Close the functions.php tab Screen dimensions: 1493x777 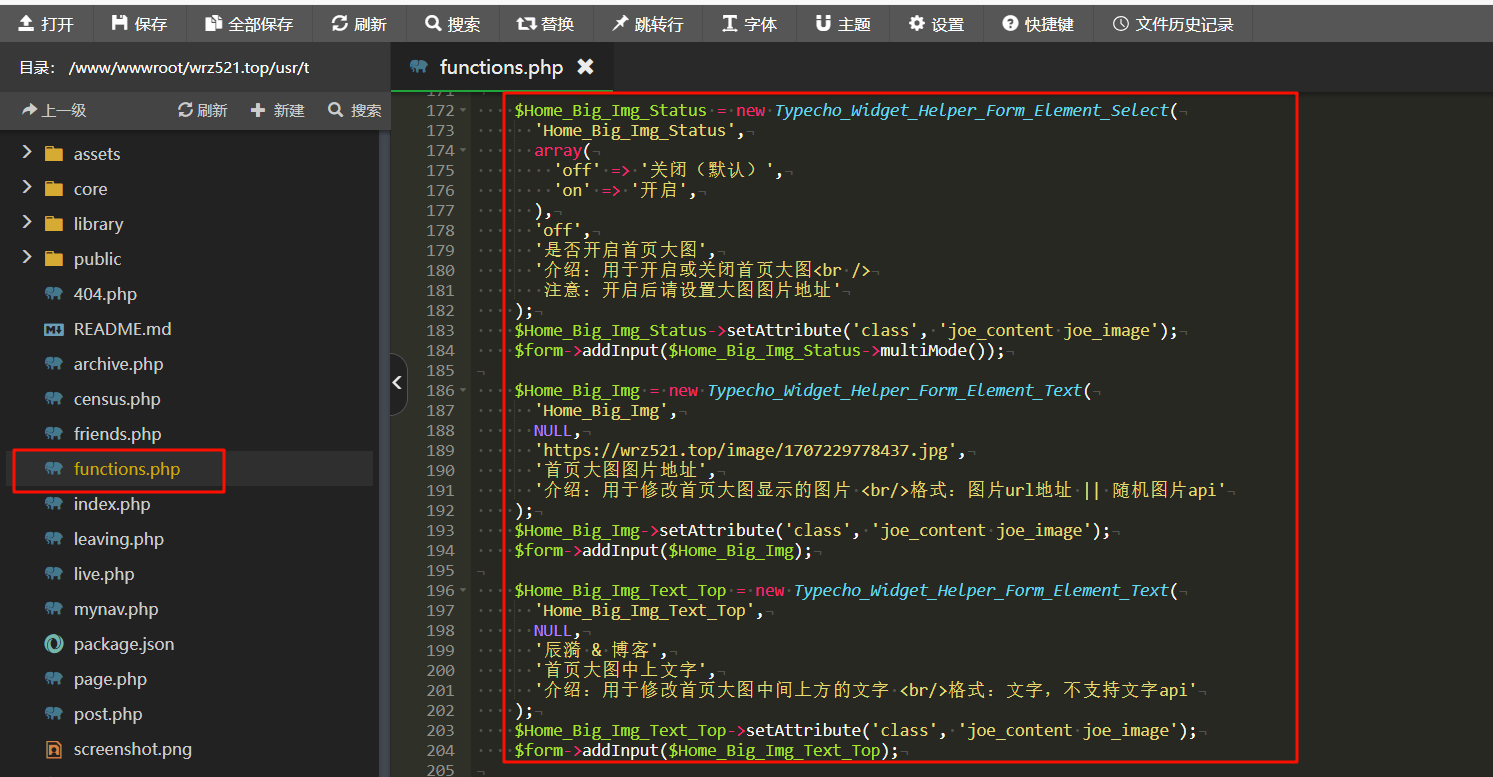pos(586,67)
